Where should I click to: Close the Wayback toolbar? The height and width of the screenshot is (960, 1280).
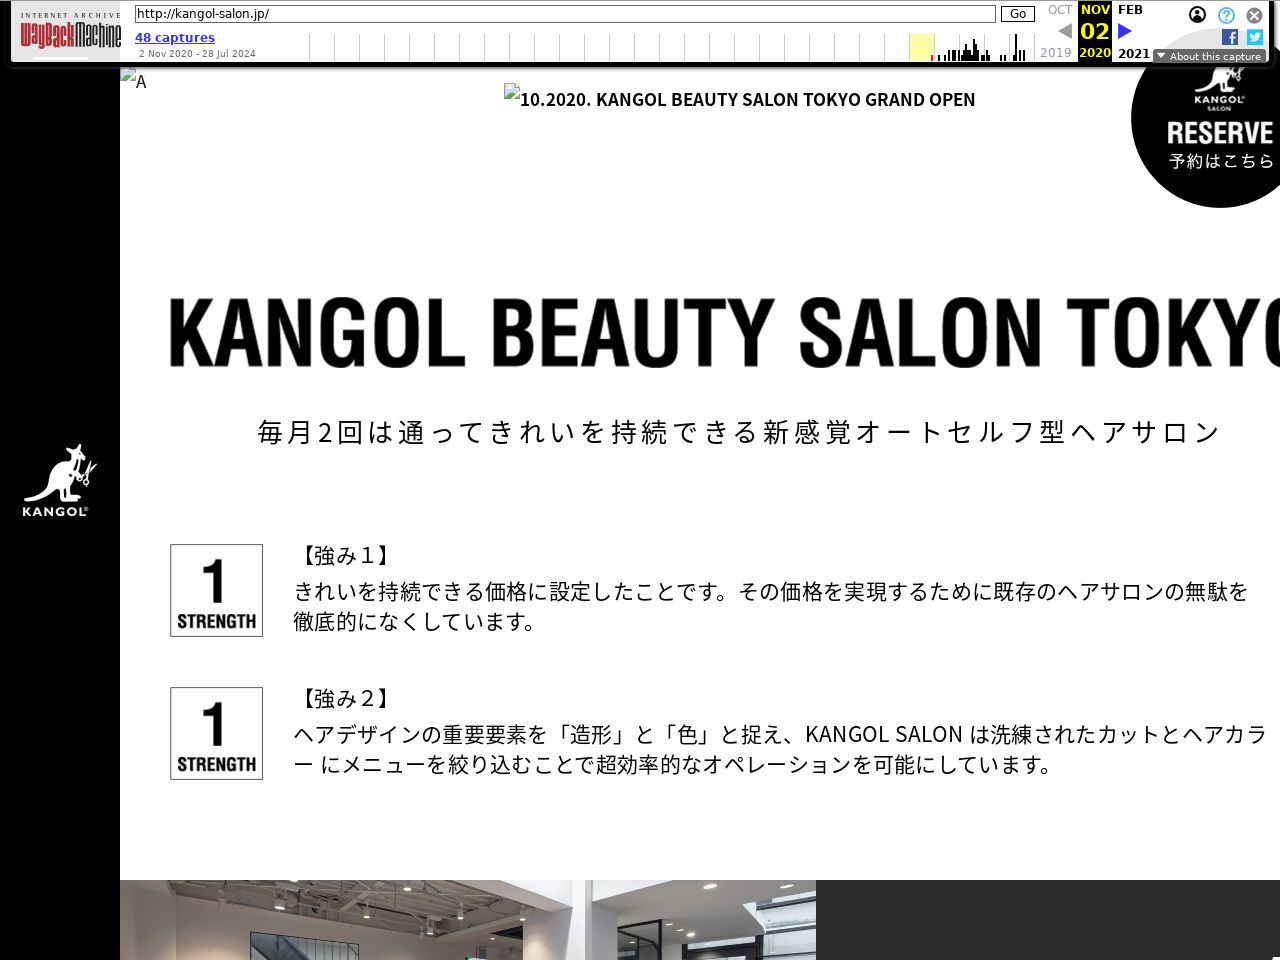click(x=1254, y=15)
